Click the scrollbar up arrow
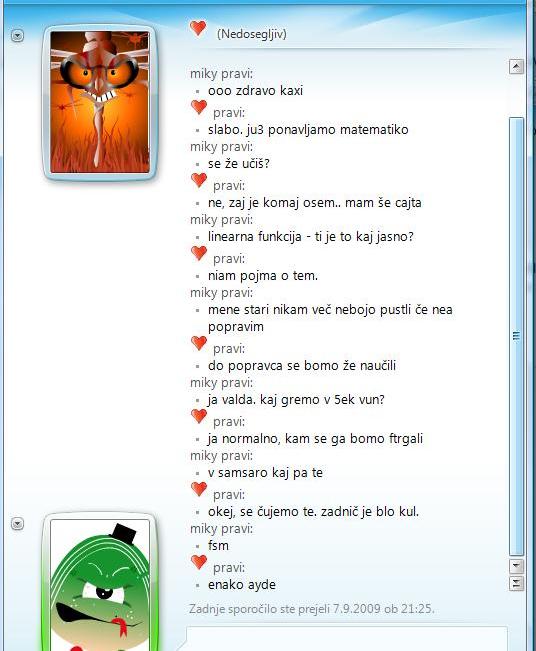This screenshot has width=536, height=651. 516,66
